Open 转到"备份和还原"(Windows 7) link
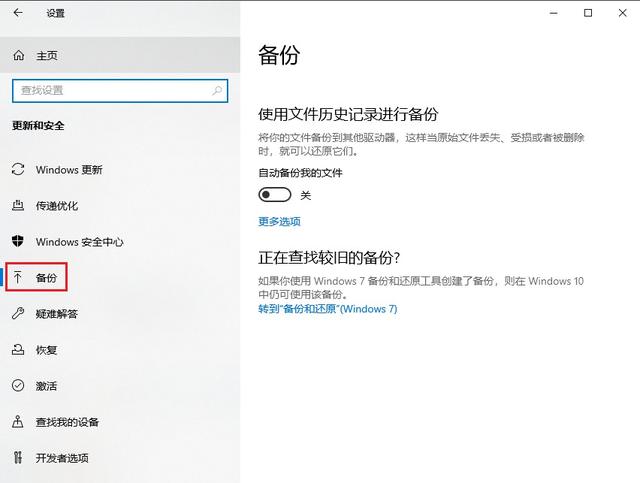Viewport: 640px width, 483px height. tap(327, 309)
